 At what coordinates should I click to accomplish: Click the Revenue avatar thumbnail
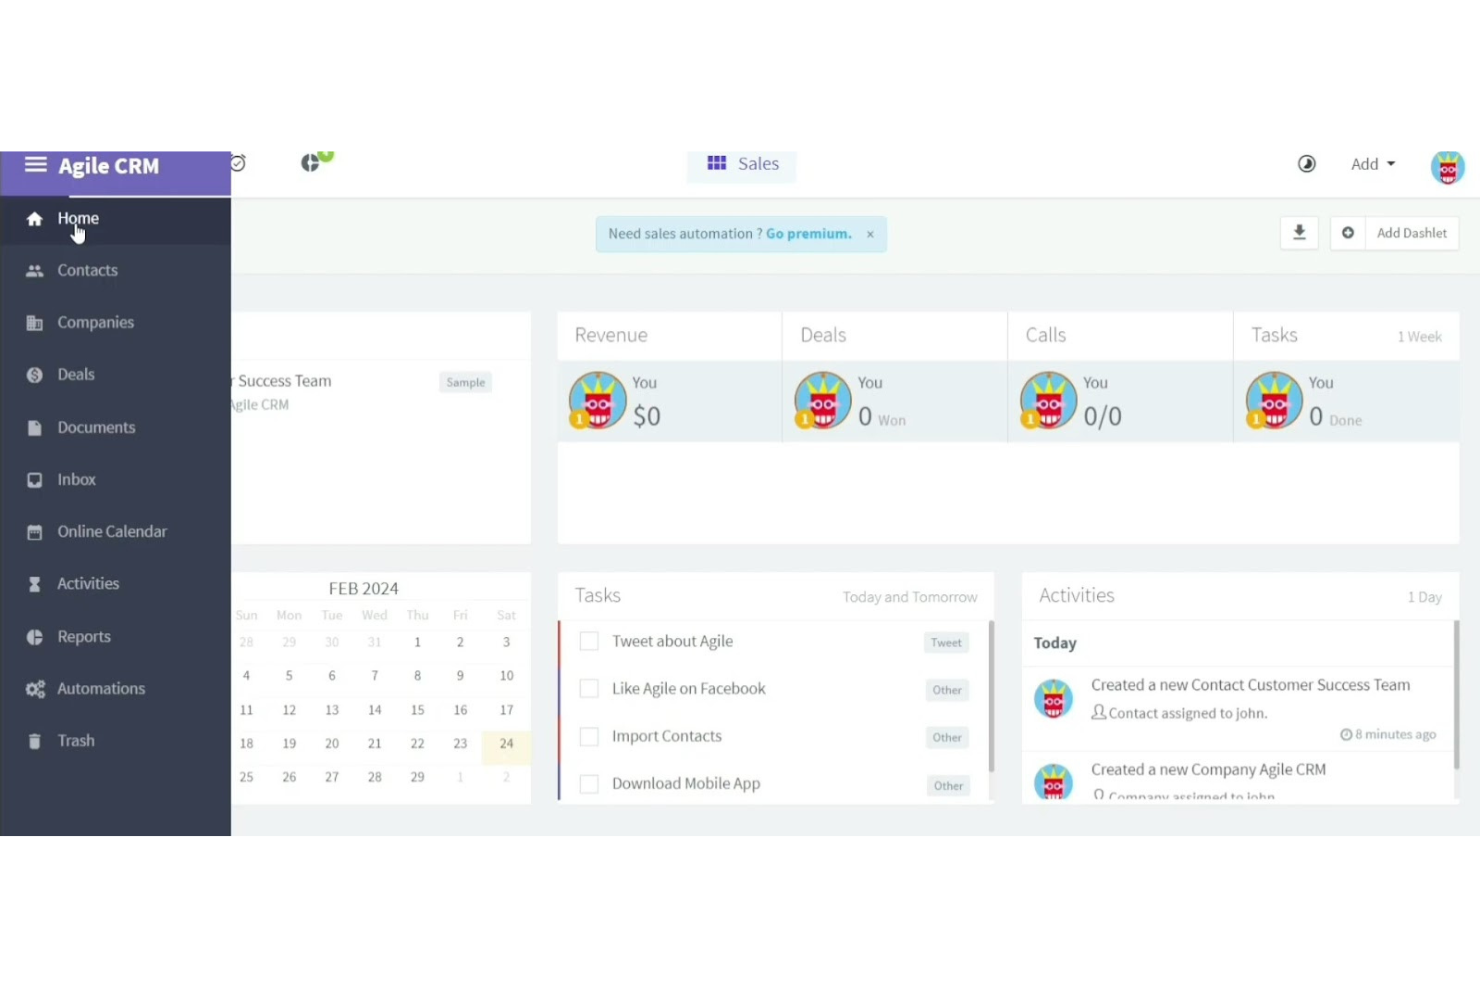coord(598,400)
